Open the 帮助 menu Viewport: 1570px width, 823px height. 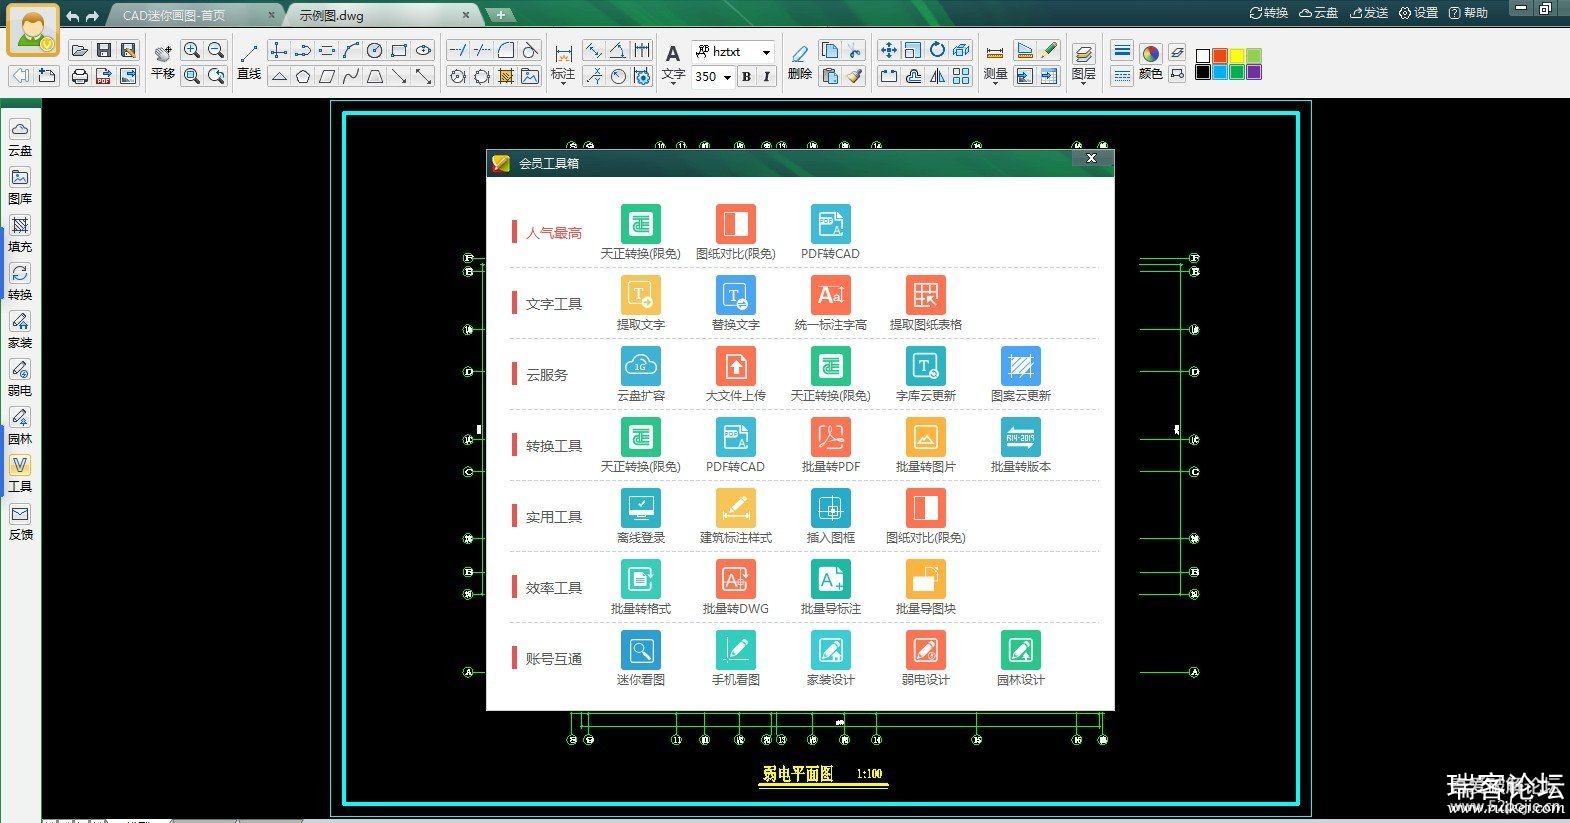[x=1468, y=13]
